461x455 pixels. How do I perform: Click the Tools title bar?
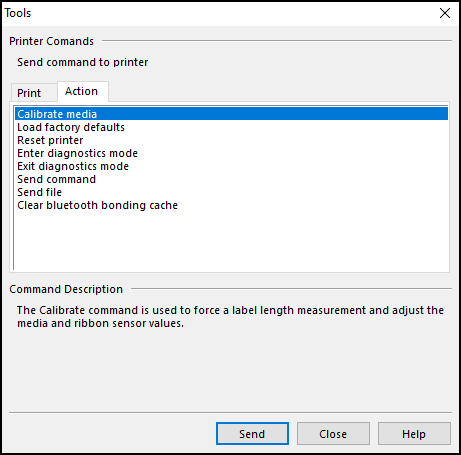pos(217,13)
